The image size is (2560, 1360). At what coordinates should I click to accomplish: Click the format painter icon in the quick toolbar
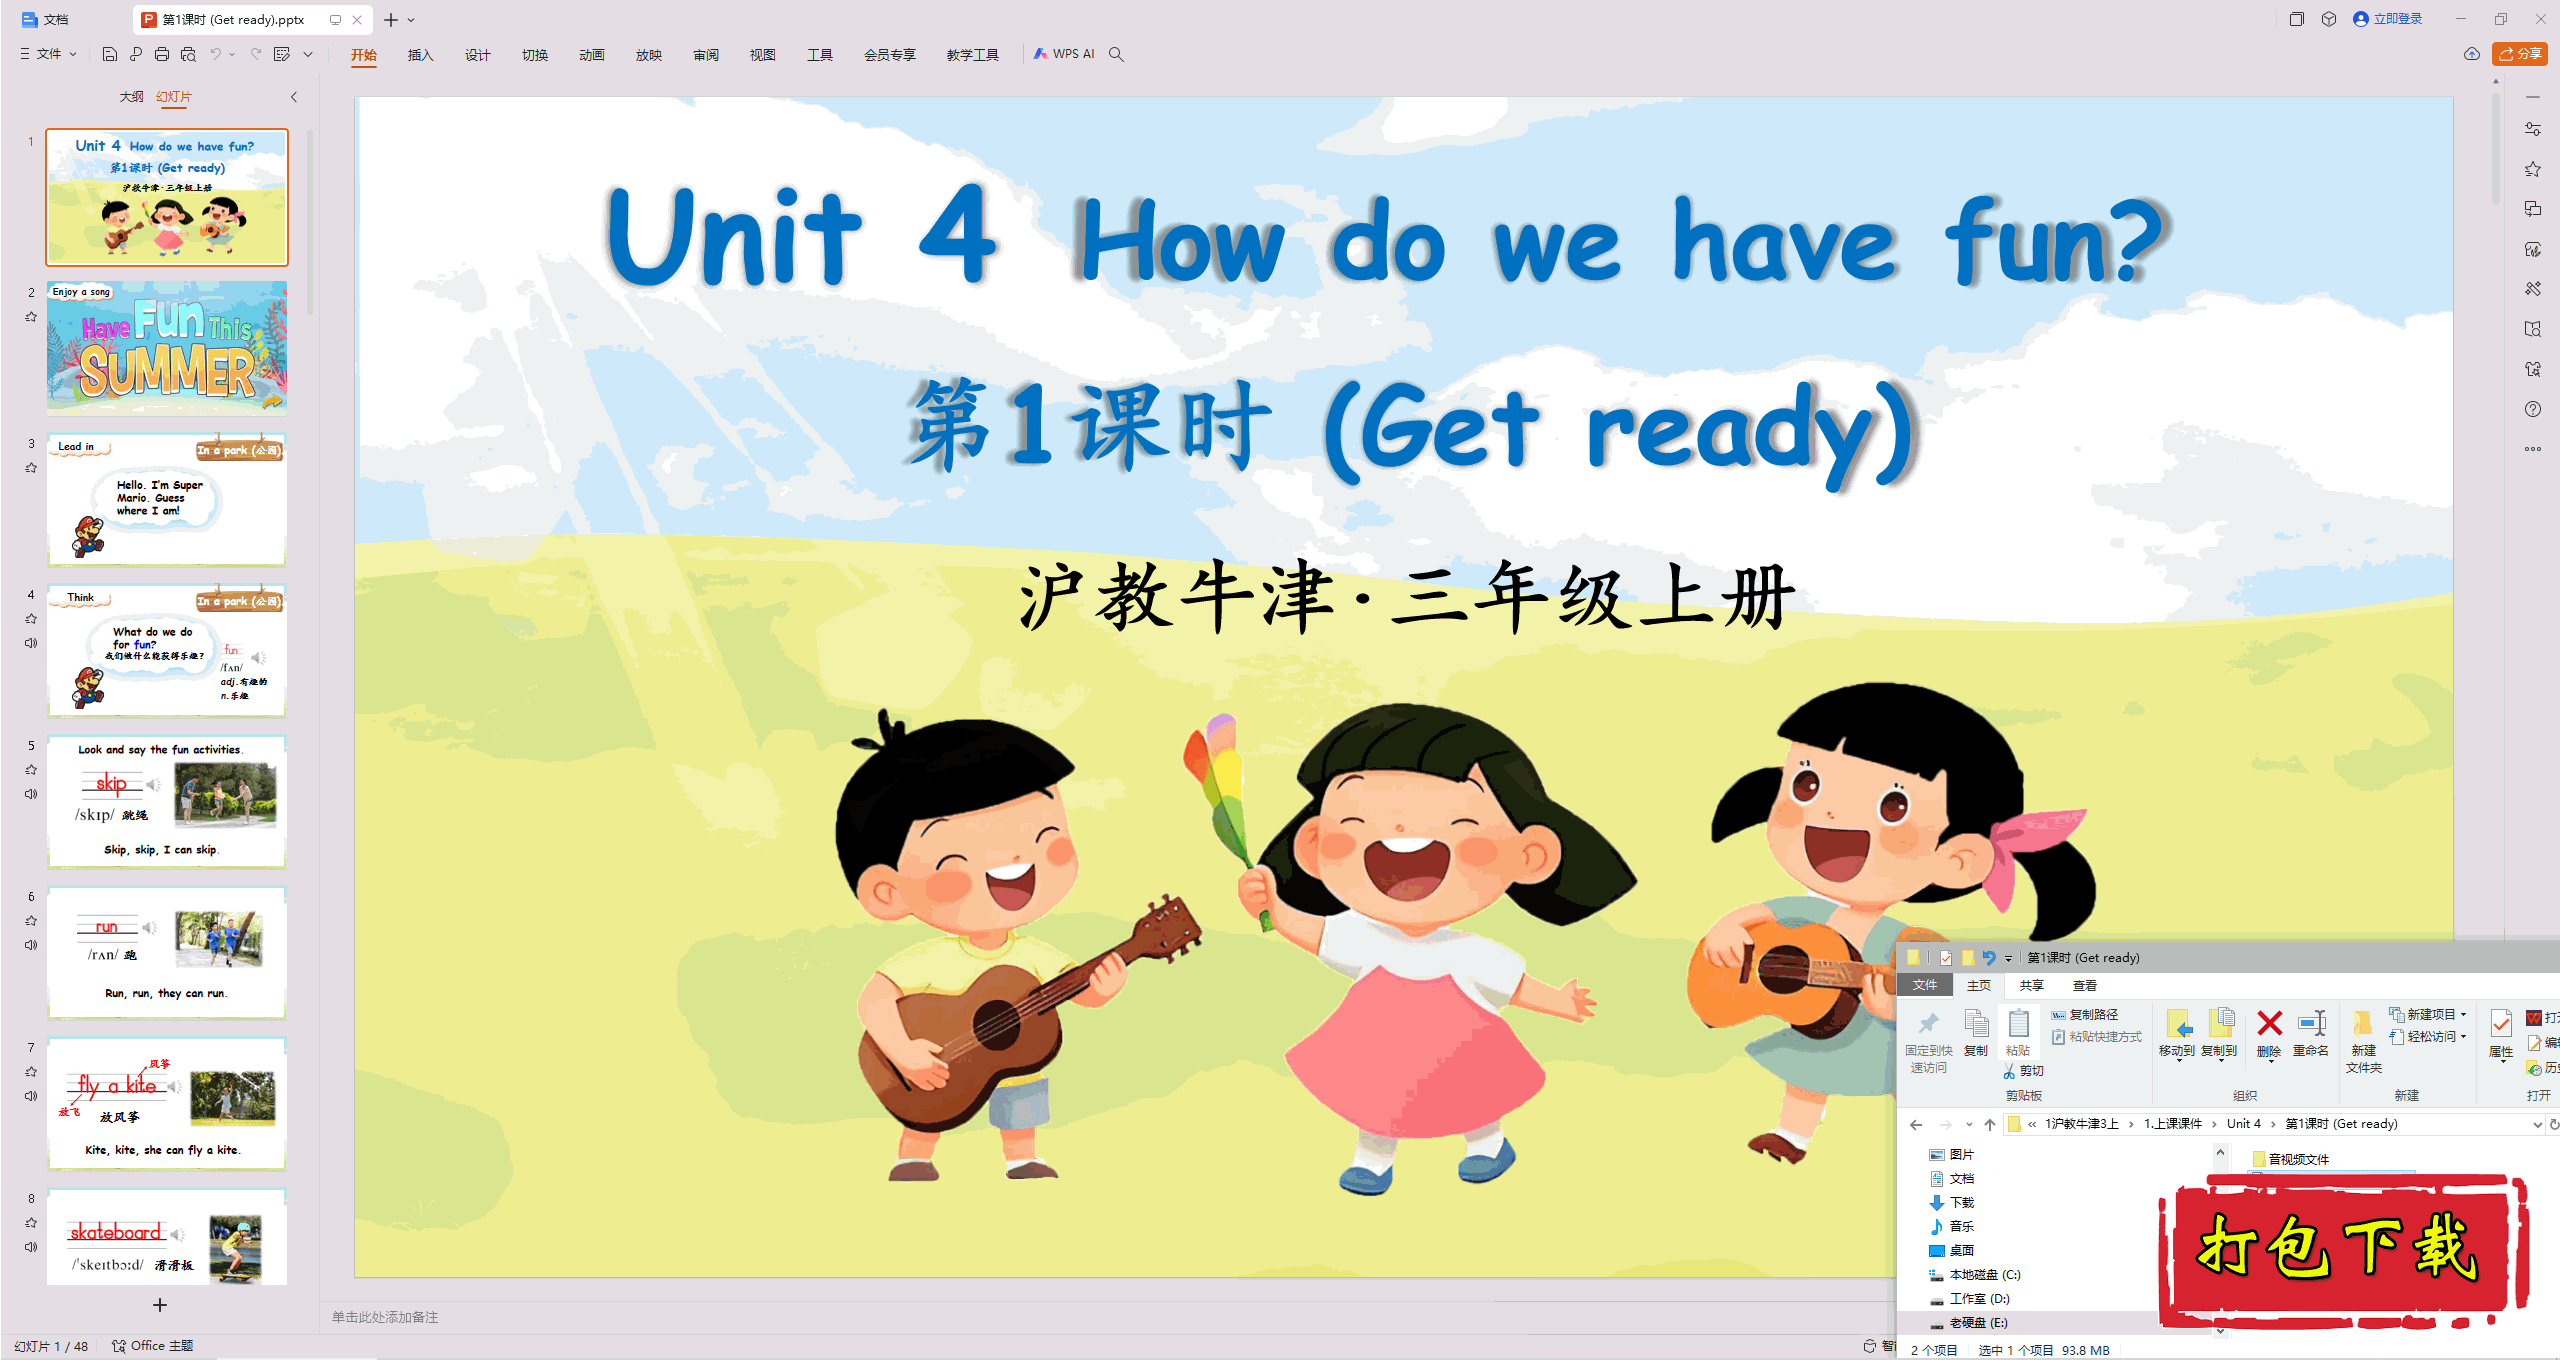point(282,54)
